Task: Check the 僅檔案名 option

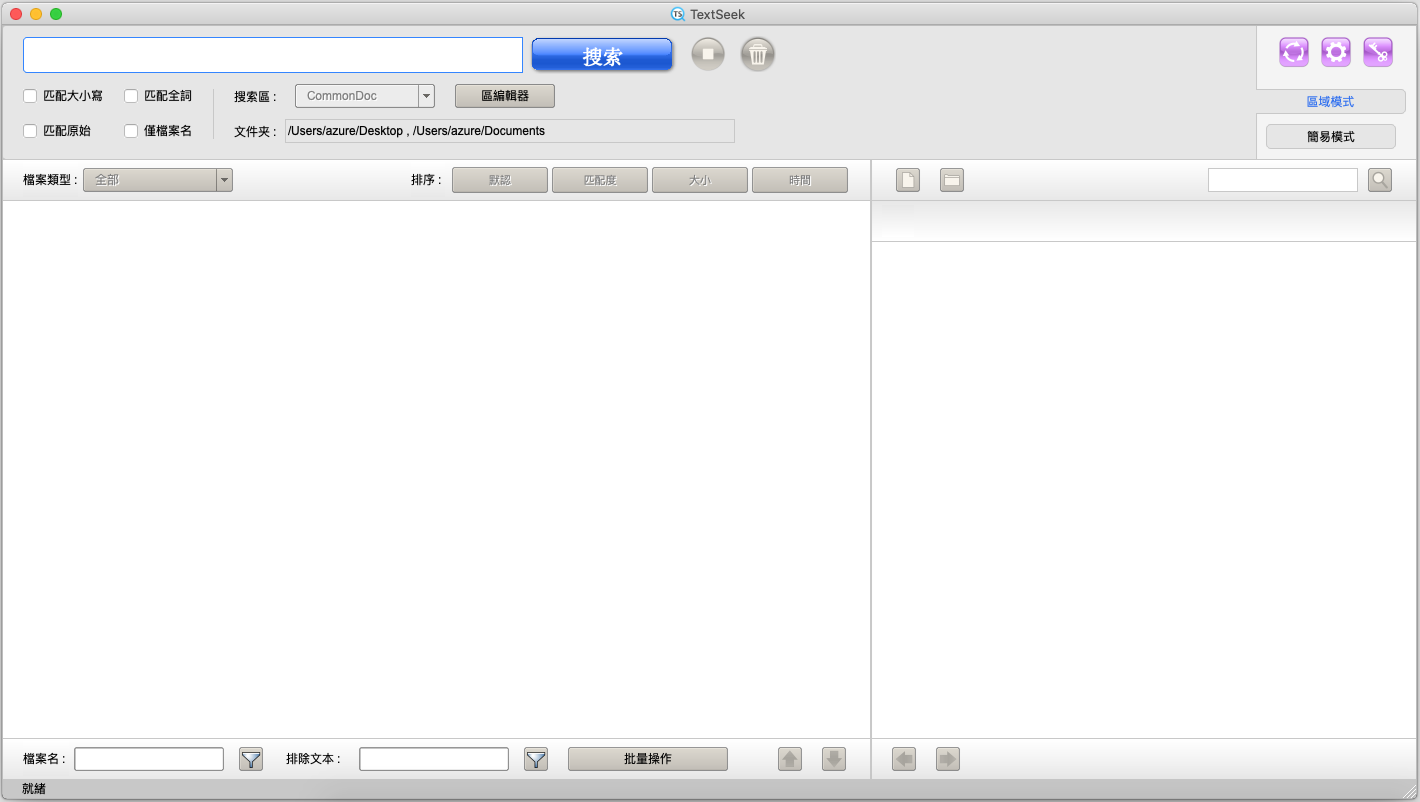Action: pyautogui.click(x=131, y=131)
